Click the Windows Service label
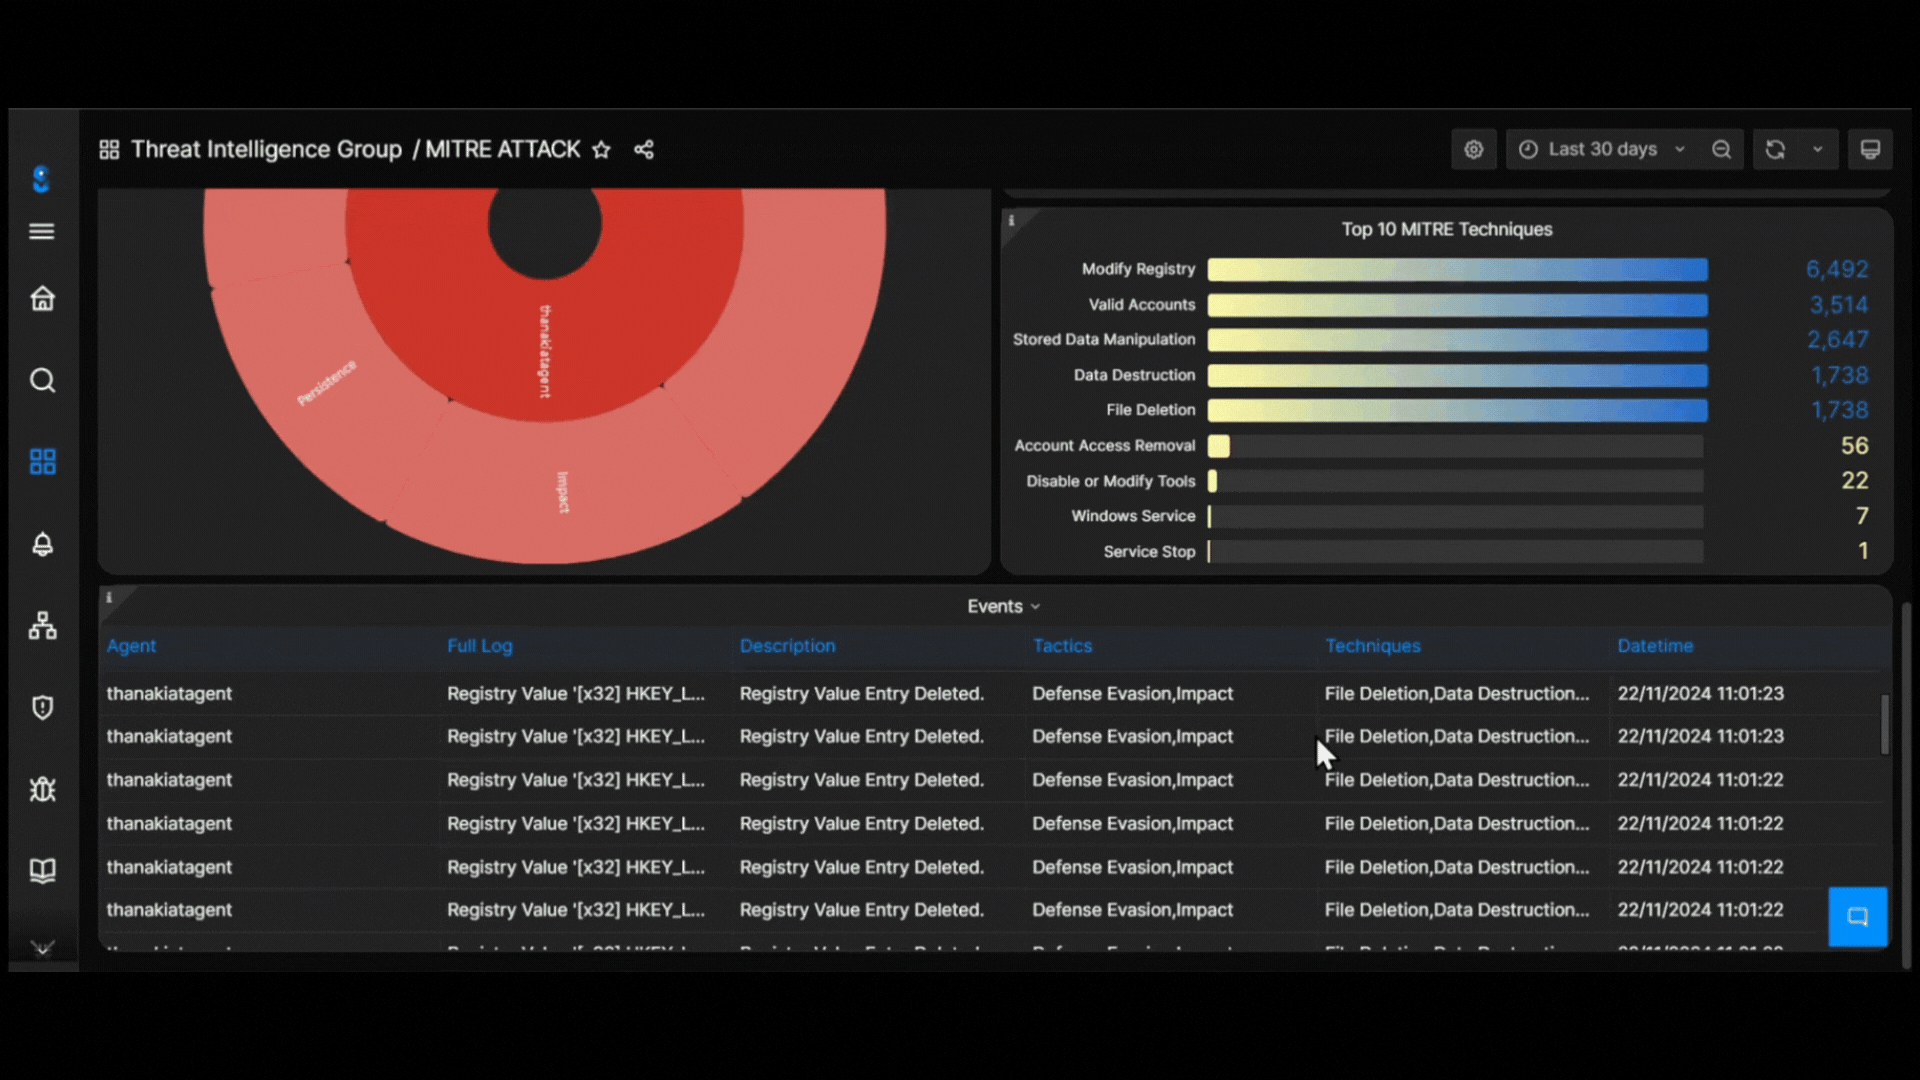 coord(1133,516)
